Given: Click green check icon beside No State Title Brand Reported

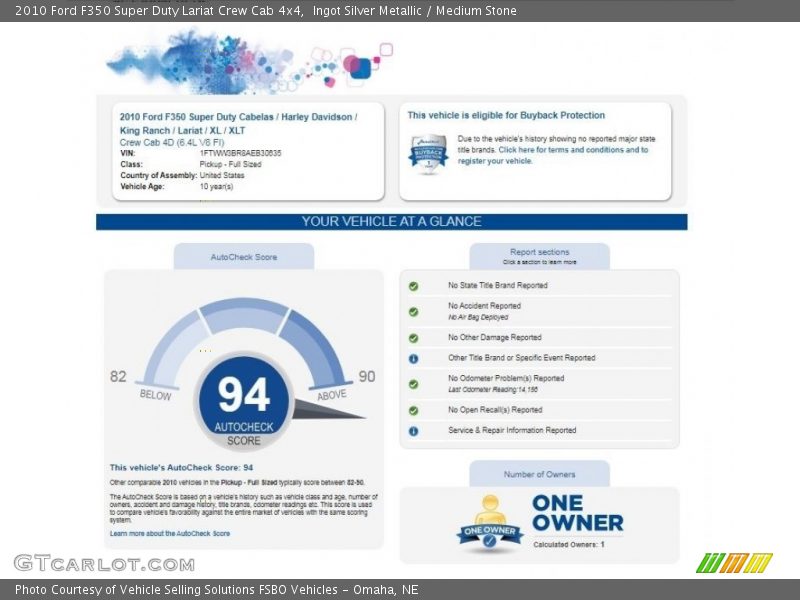Looking at the screenshot, I should pyautogui.click(x=413, y=286).
